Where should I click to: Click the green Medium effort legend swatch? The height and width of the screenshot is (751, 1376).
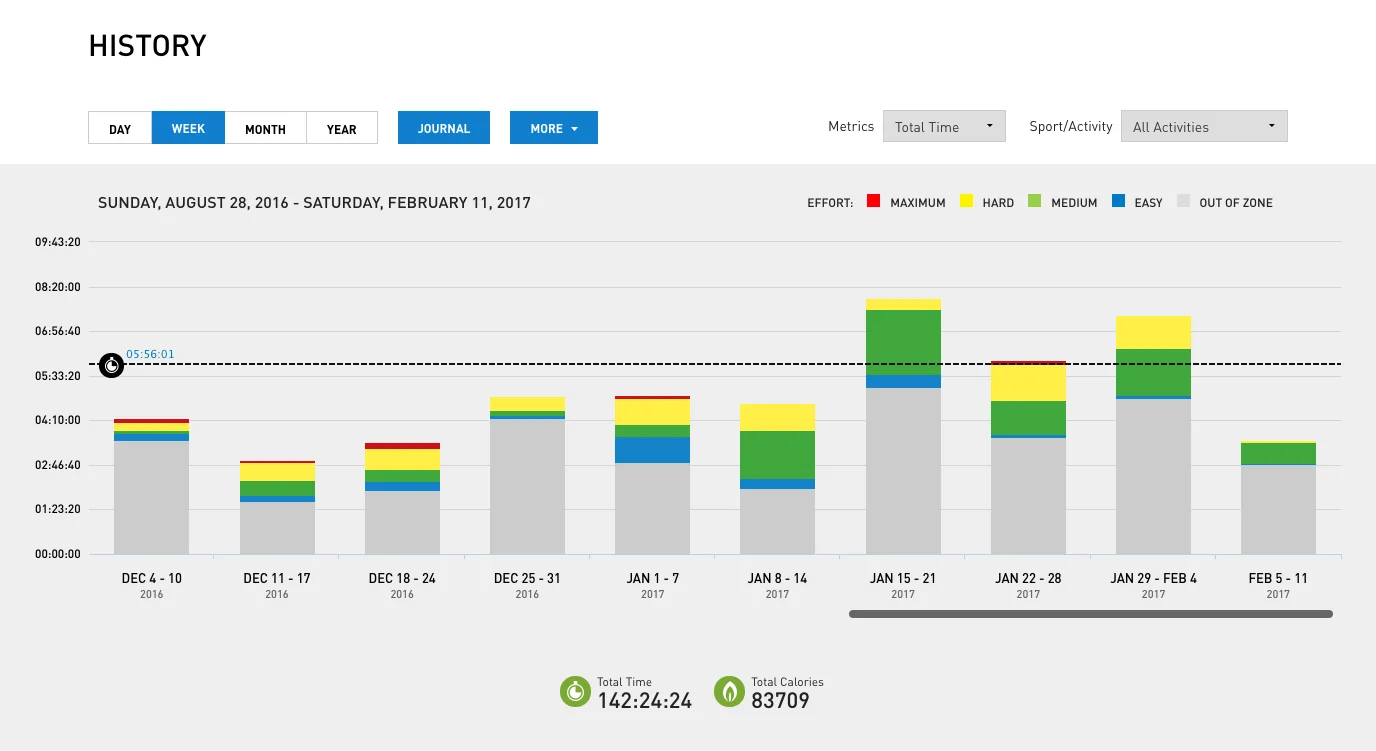(1034, 202)
